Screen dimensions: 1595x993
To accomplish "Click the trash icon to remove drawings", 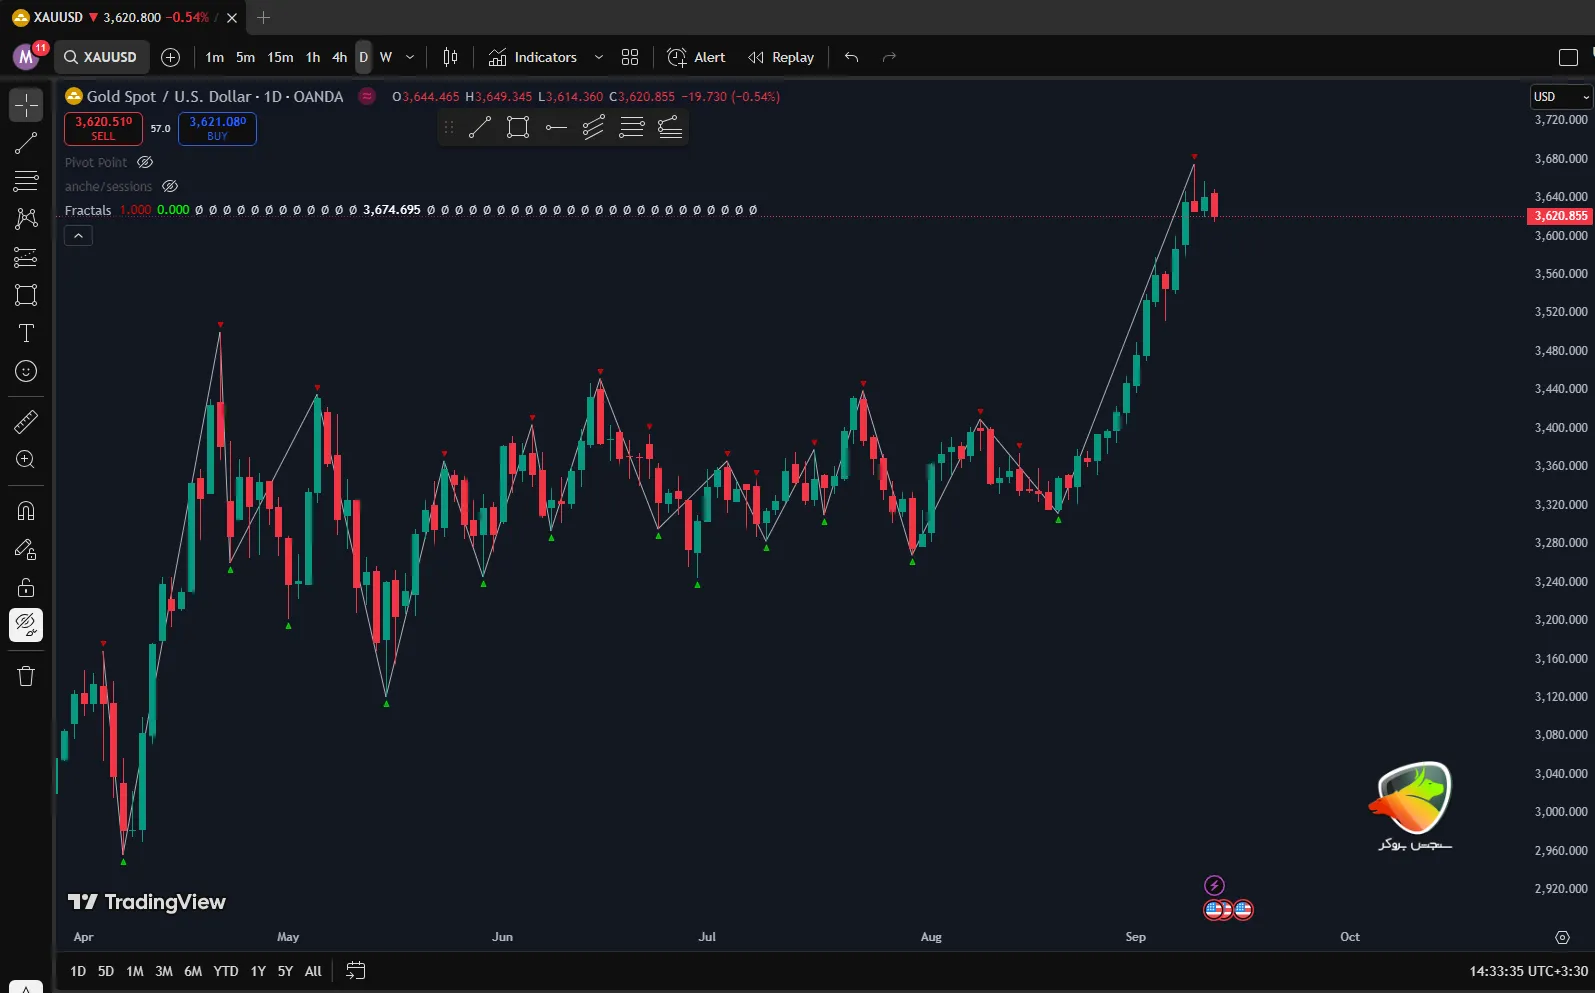I will coord(26,677).
